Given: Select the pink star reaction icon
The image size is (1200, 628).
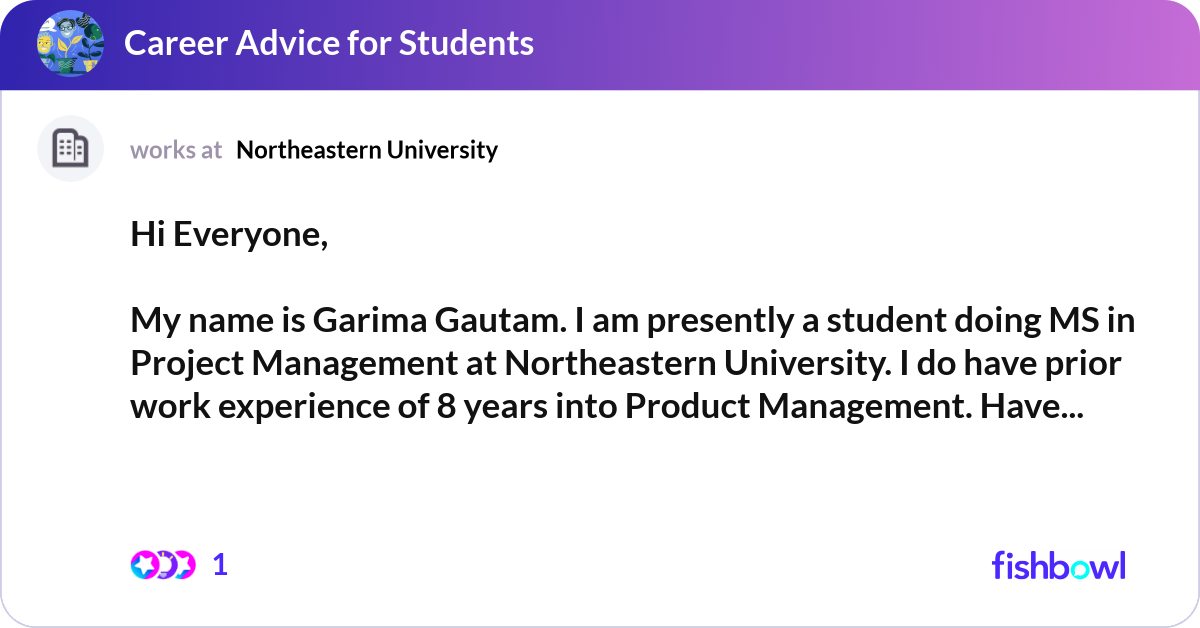Looking at the screenshot, I should click(x=185, y=565).
